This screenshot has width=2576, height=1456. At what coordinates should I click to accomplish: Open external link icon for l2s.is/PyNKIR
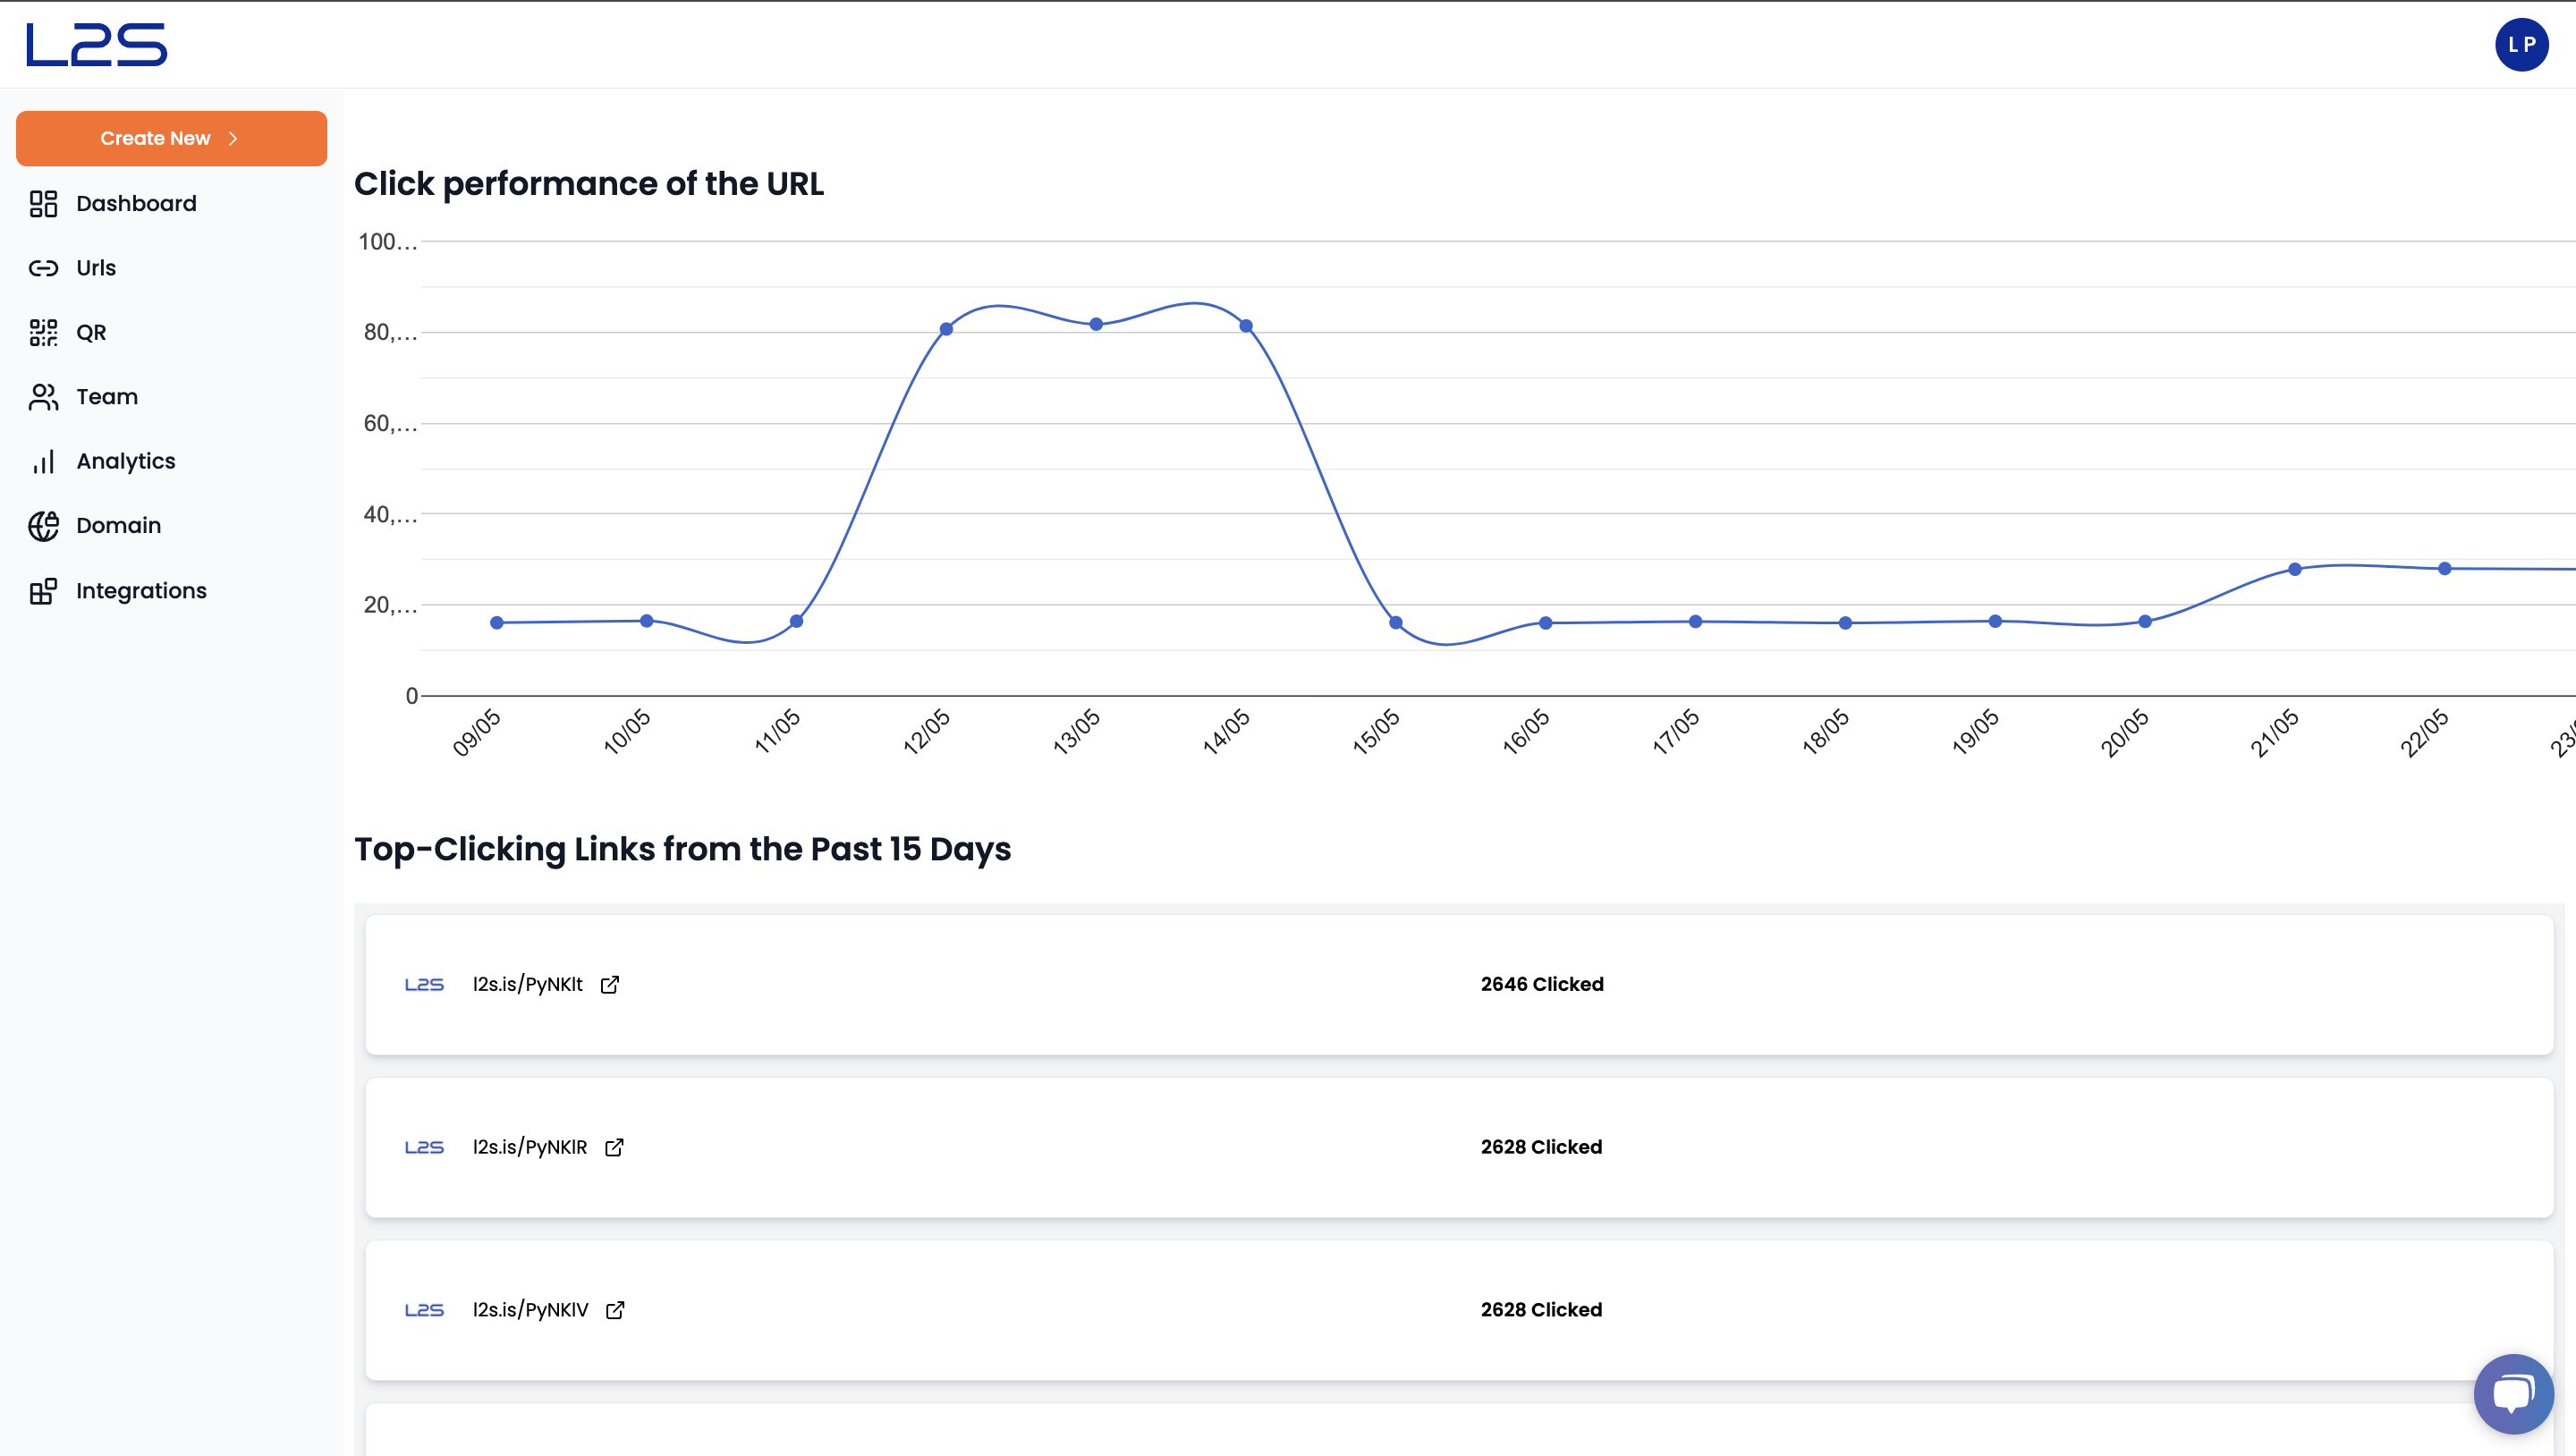[614, 1147]
